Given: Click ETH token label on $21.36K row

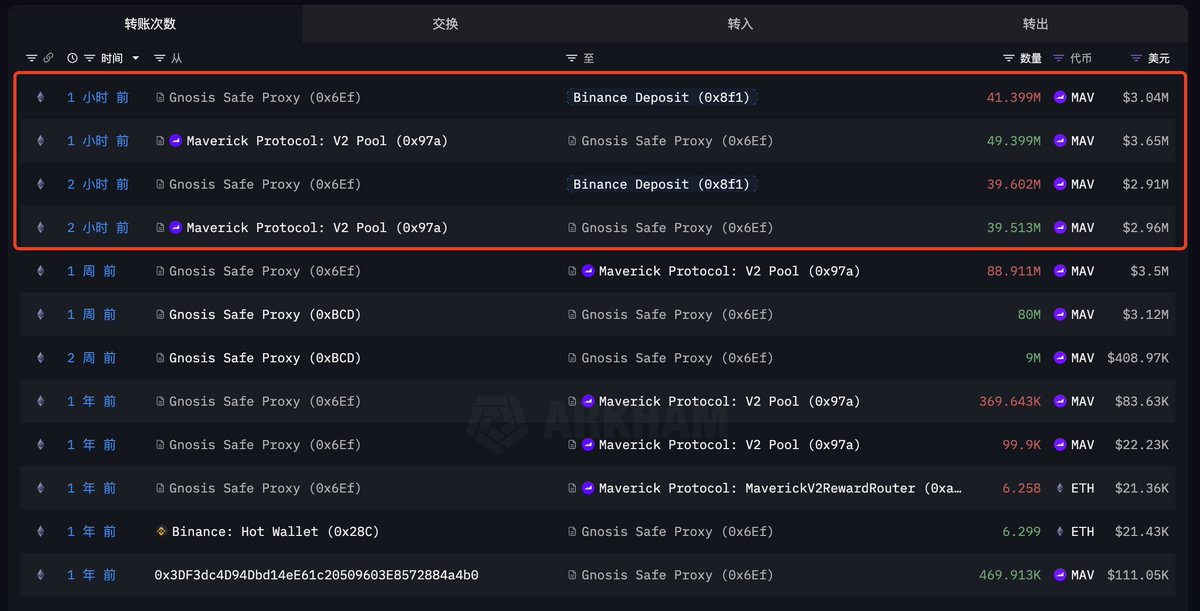Looking at the screenshot, I should point(1082,488).
